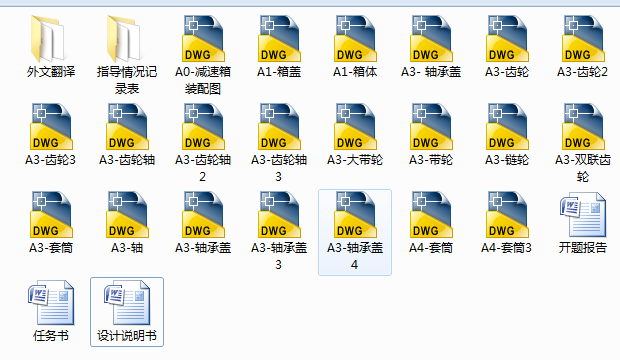
Task: Select the A3-轴承盖3 DWG file icon
Action: tap(279, 214)
